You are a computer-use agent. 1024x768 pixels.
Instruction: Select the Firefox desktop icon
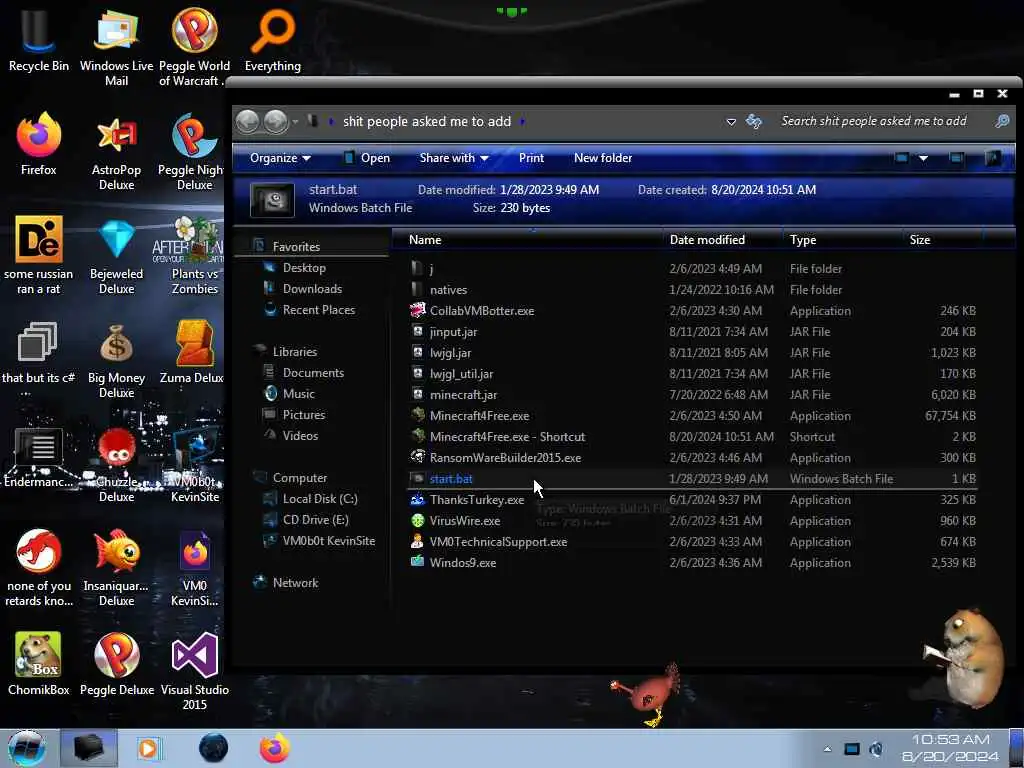click(39, 145)
